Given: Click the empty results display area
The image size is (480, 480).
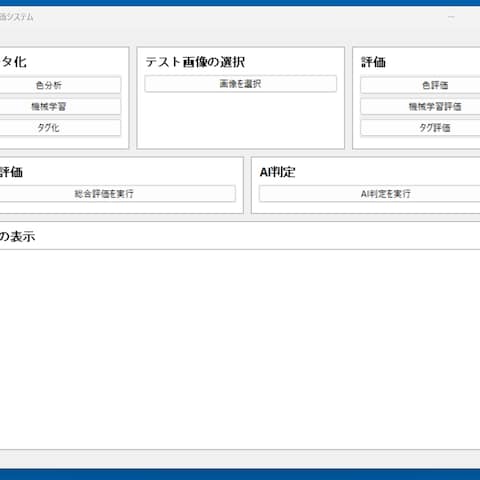Looking at the screenshot, I should click(x=240, y=349).
